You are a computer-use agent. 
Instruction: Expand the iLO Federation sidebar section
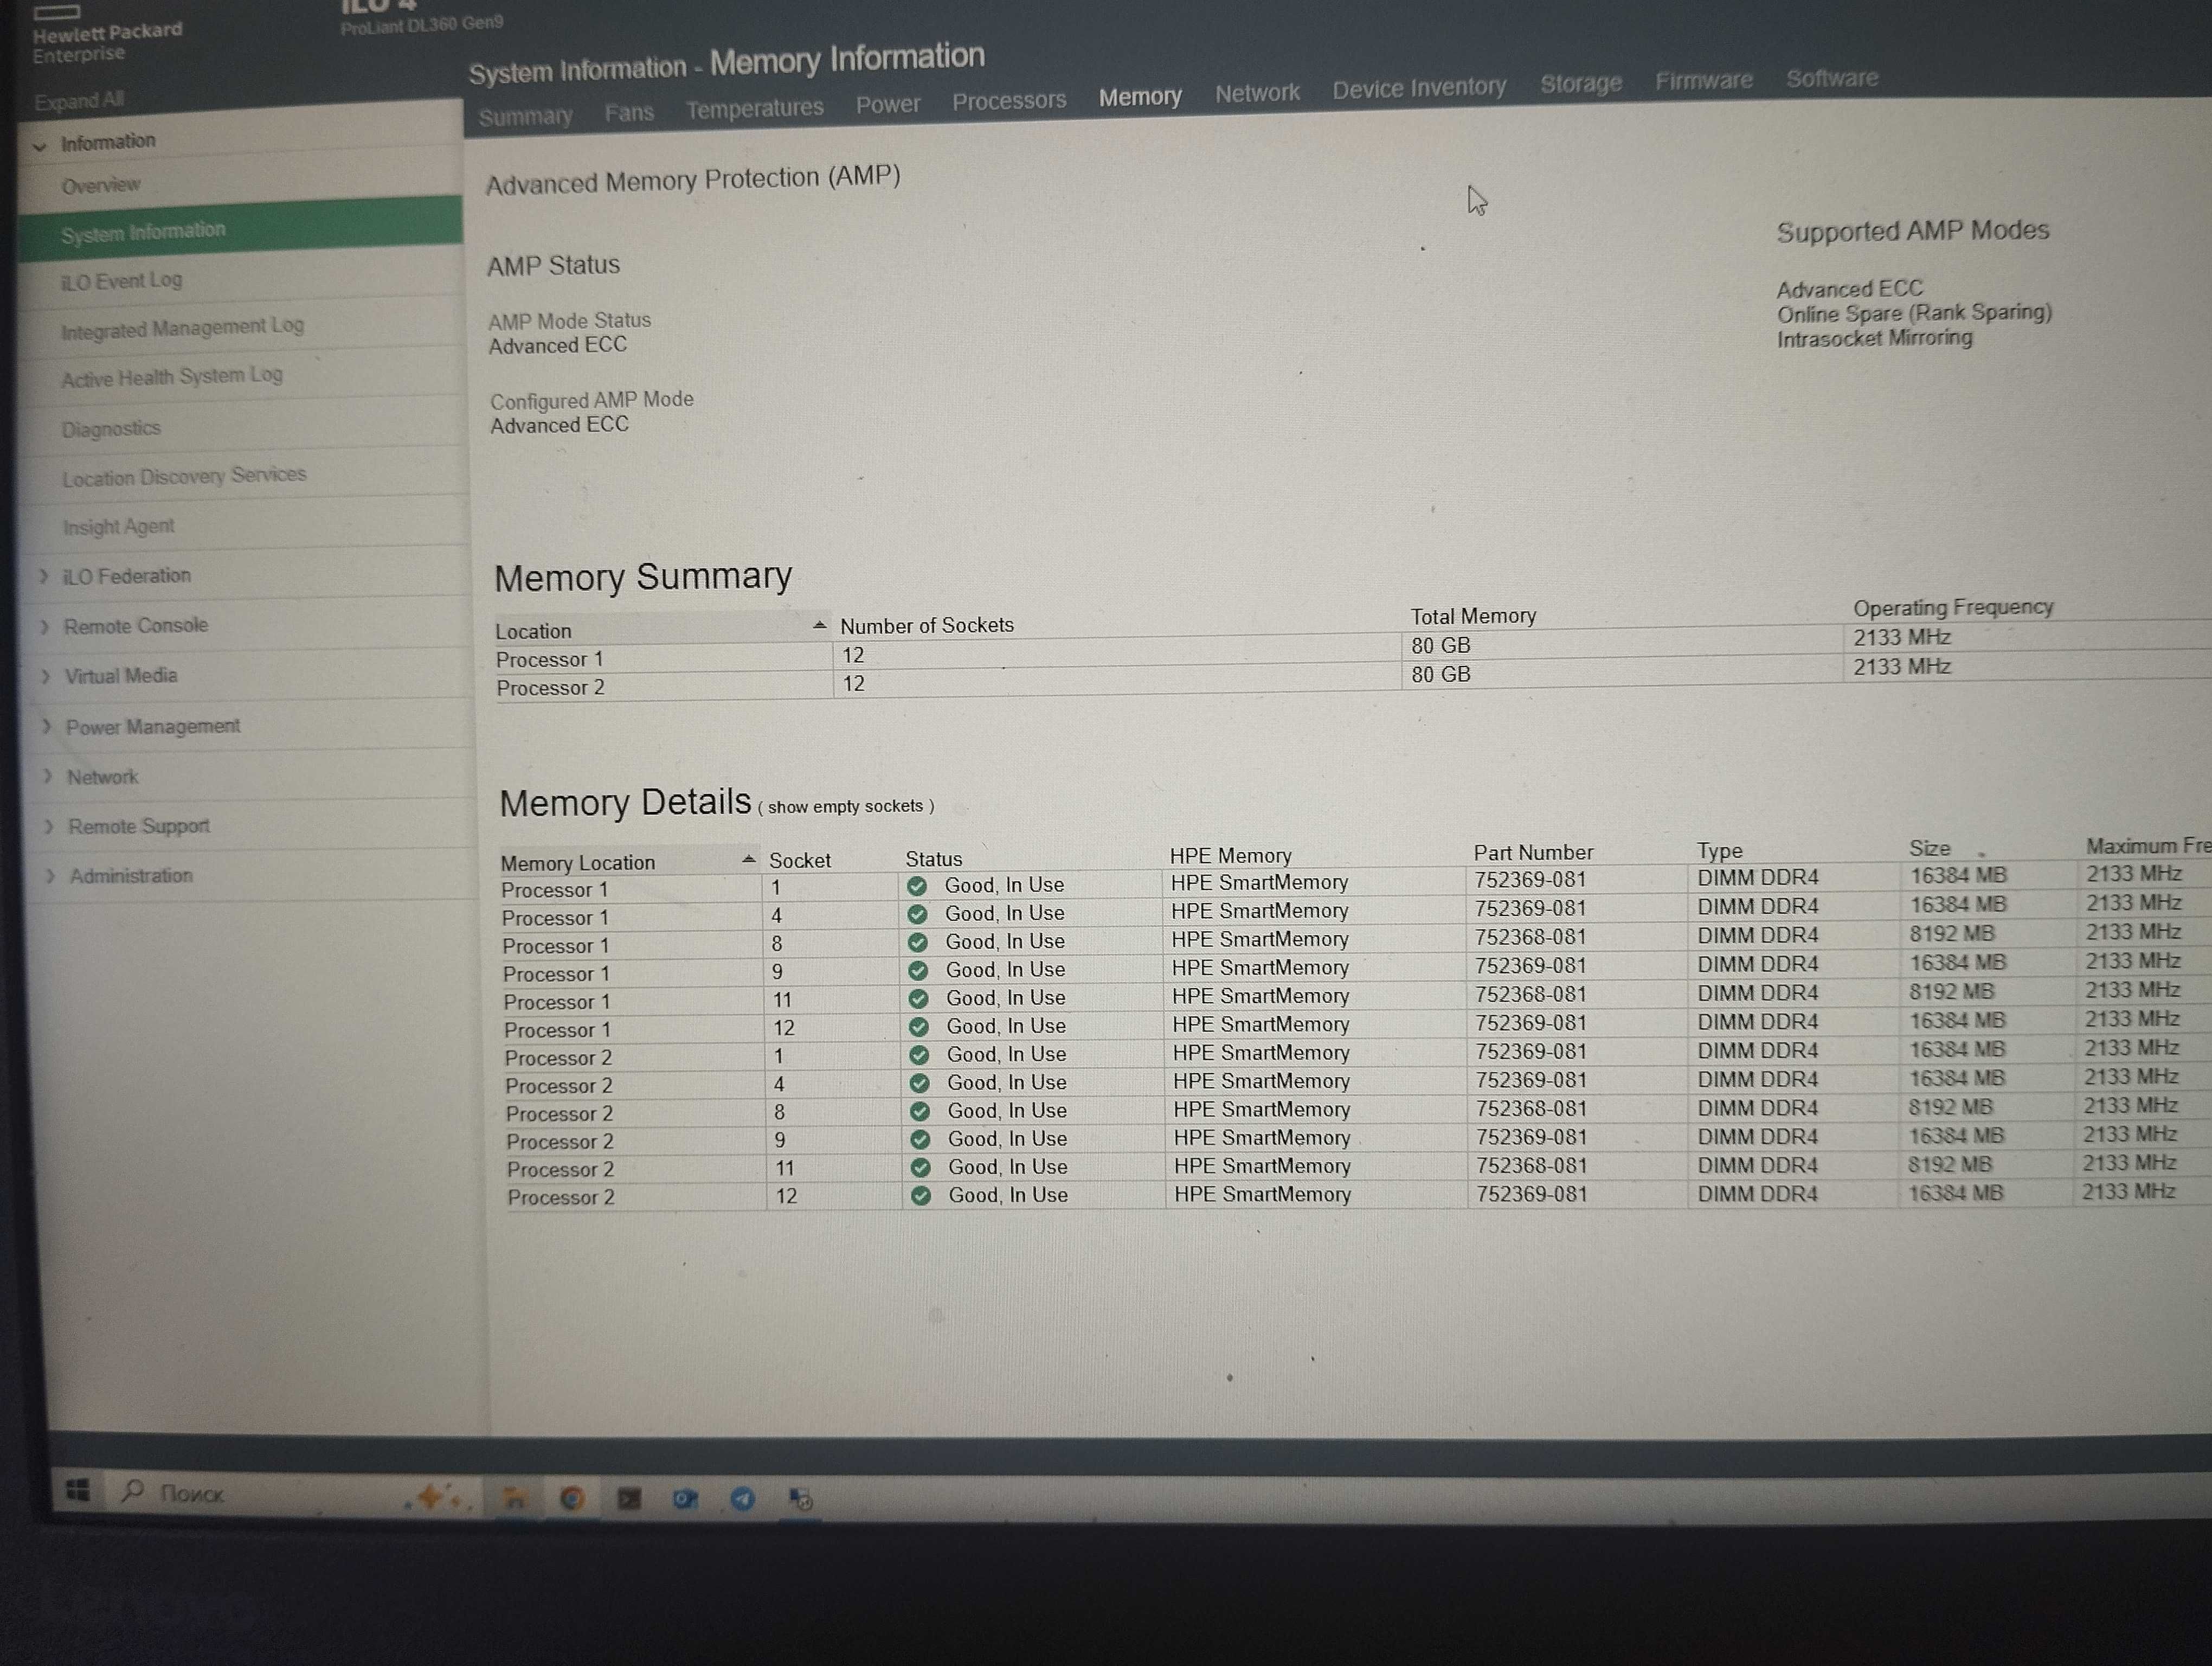(43, 576)
